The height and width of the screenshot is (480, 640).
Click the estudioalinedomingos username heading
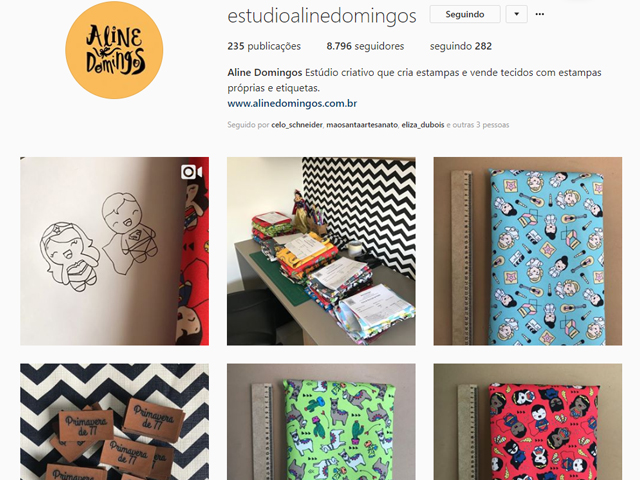coord(322,16)
